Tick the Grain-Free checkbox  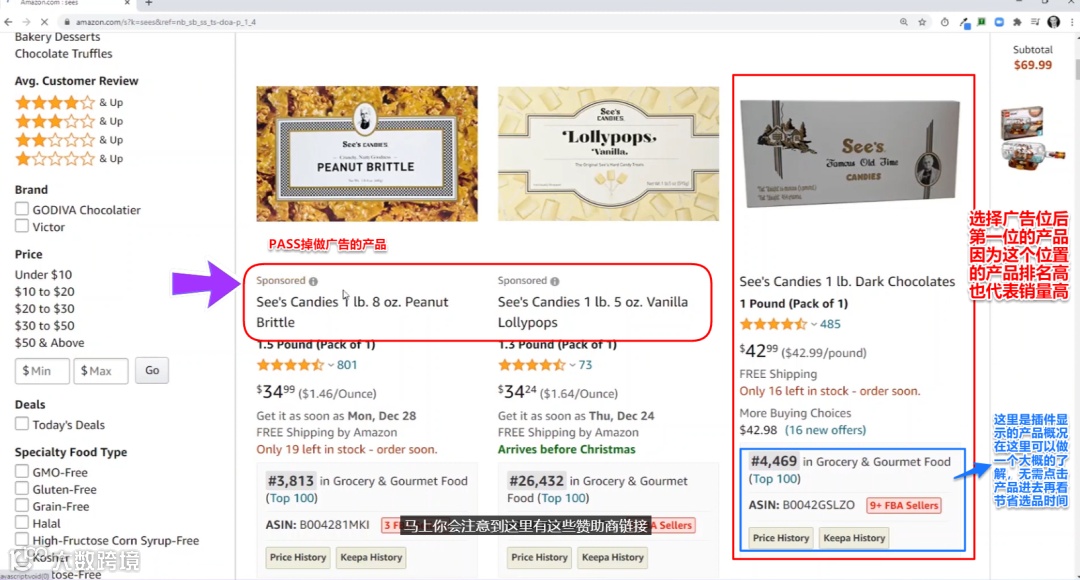tap(22, 506)
